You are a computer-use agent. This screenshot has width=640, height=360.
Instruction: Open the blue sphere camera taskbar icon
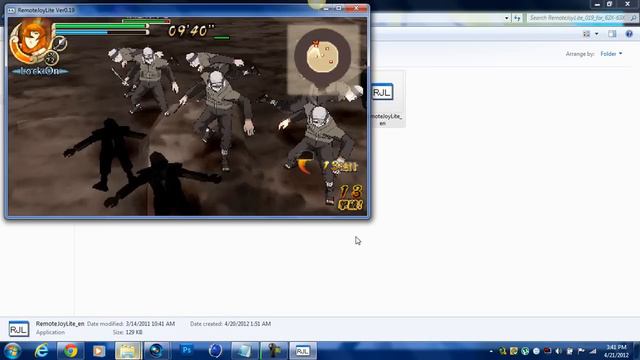(x=156, y=351)
